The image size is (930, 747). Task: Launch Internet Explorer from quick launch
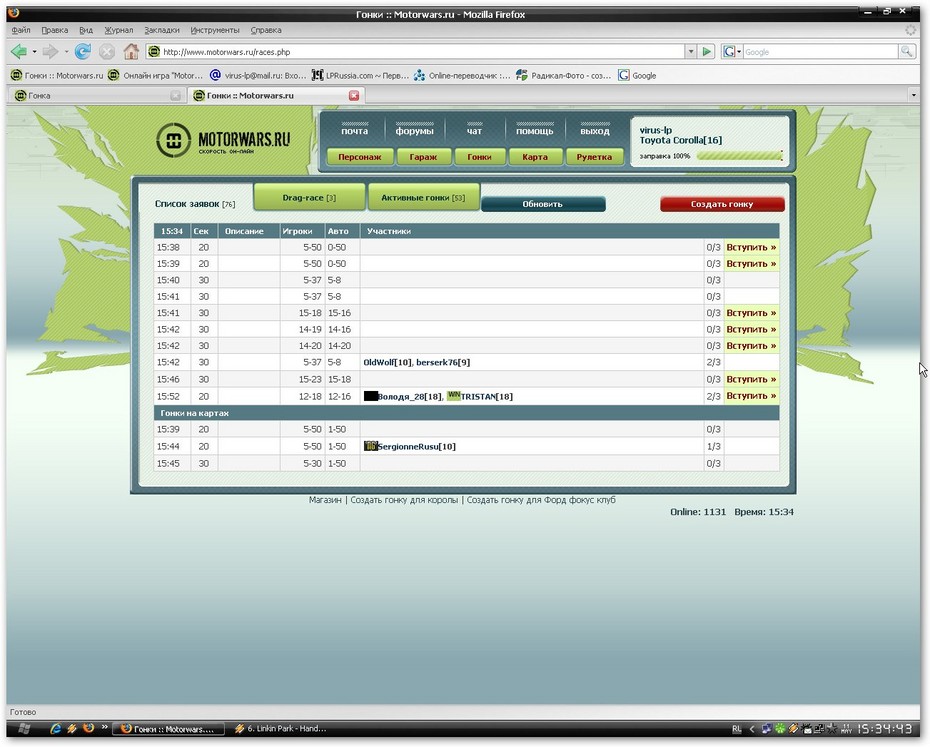(56, 729)
